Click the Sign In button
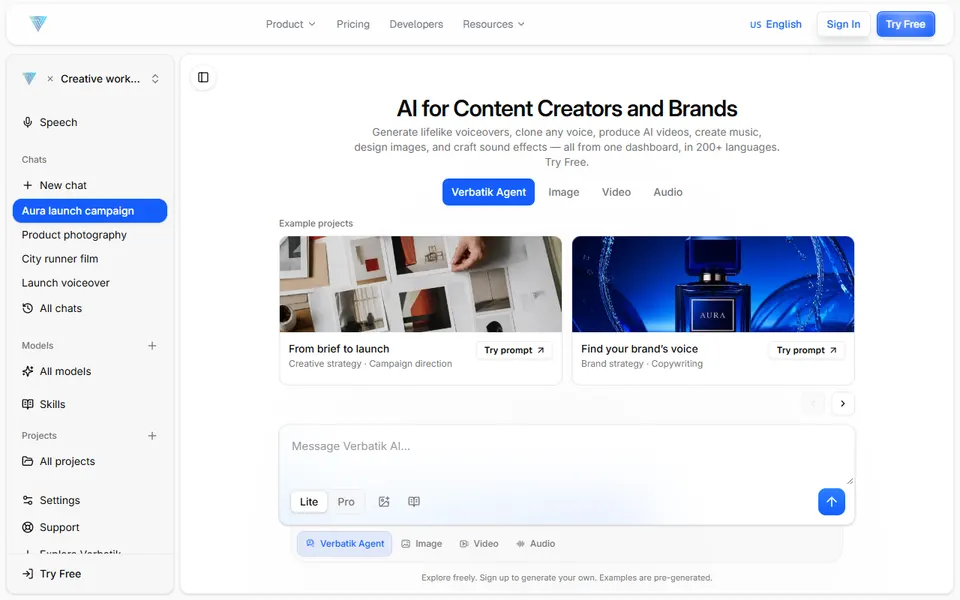The image size is (960, 600). coord(843,24)
